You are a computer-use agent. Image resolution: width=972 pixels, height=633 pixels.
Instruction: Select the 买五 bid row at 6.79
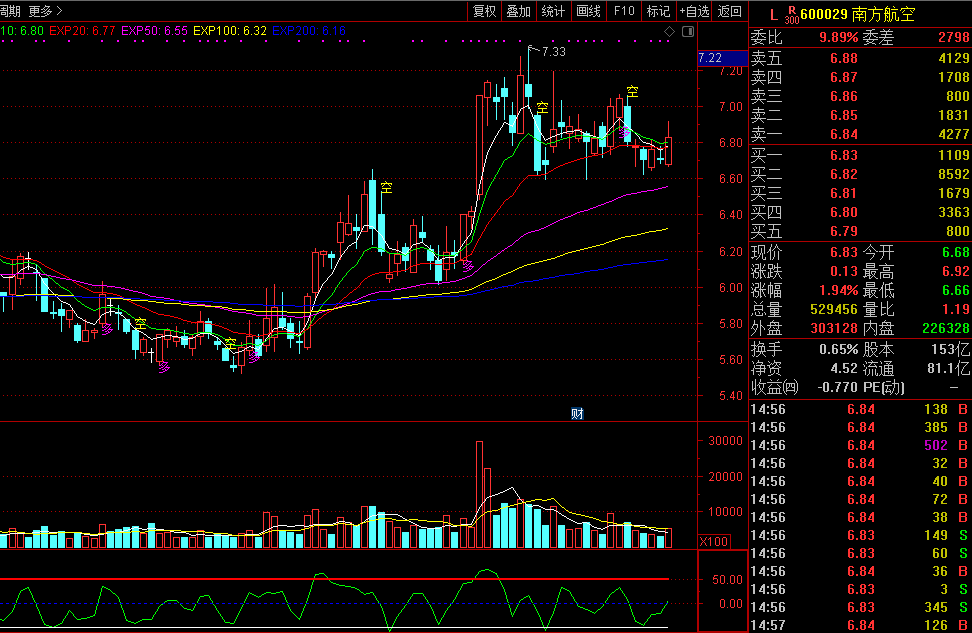[x=860, y=232]
